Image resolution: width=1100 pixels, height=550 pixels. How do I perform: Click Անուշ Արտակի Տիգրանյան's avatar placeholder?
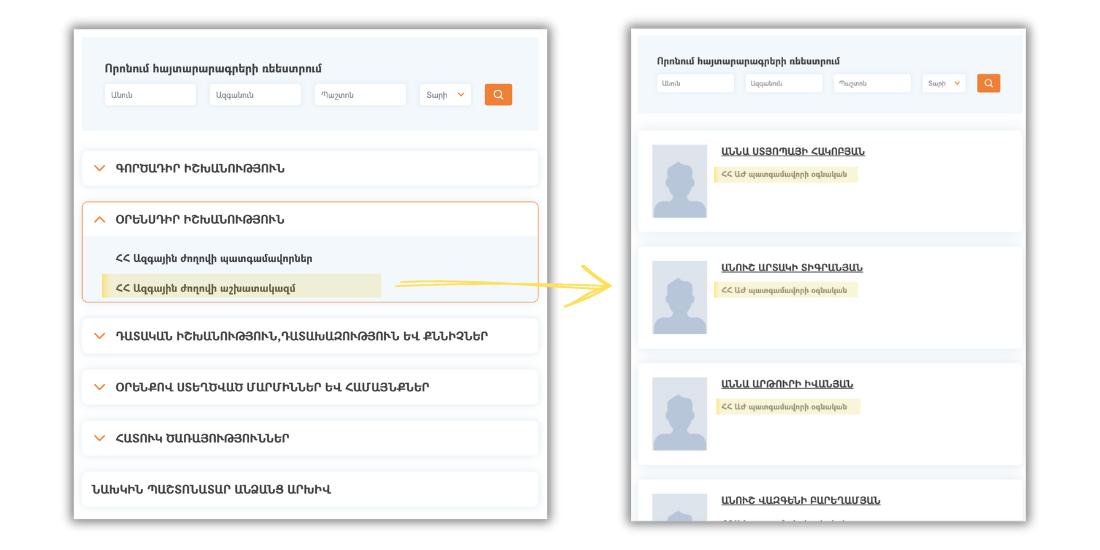(679, 297)
